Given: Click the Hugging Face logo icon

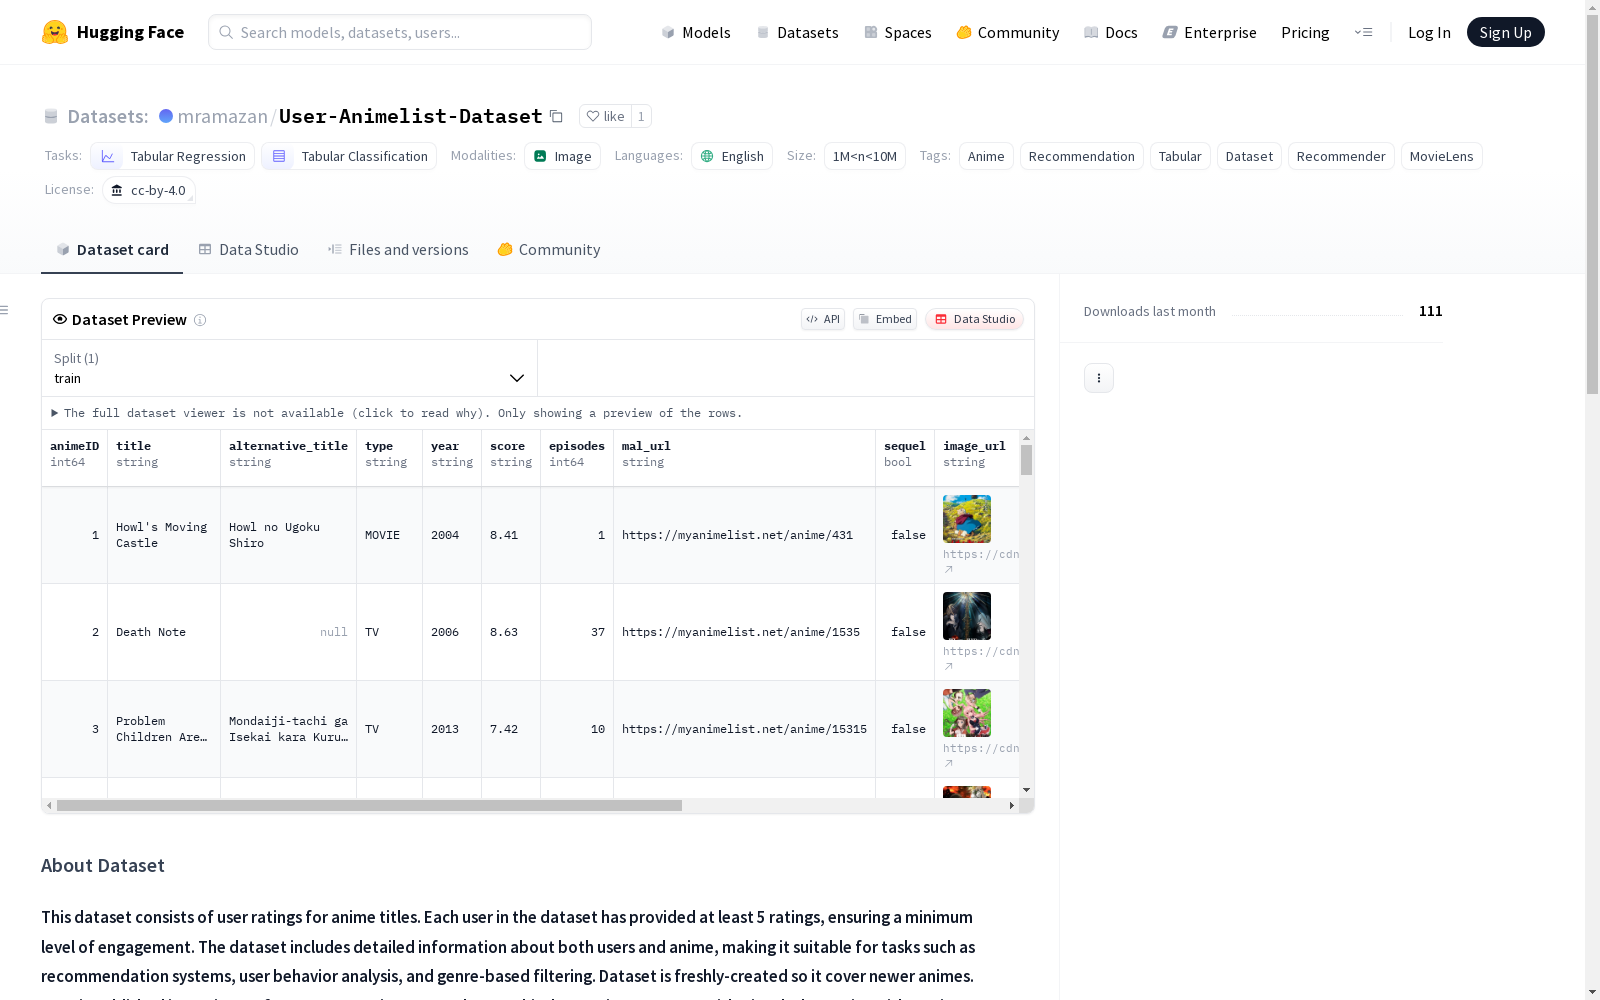Looking at the screenshot, I should pyautogui.click(x=55, y=32).
